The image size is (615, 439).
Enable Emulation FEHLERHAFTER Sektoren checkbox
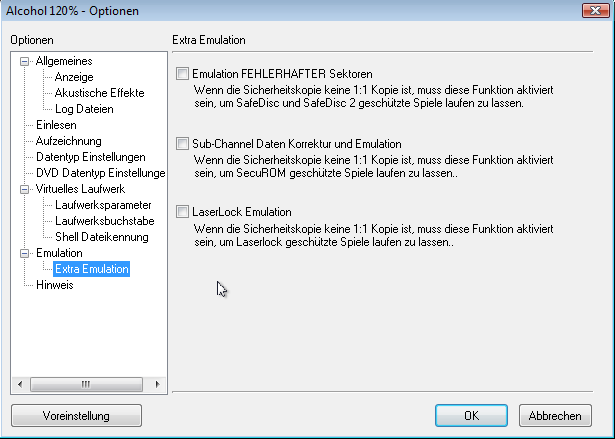pyautogui.click(x=182, y=73)
